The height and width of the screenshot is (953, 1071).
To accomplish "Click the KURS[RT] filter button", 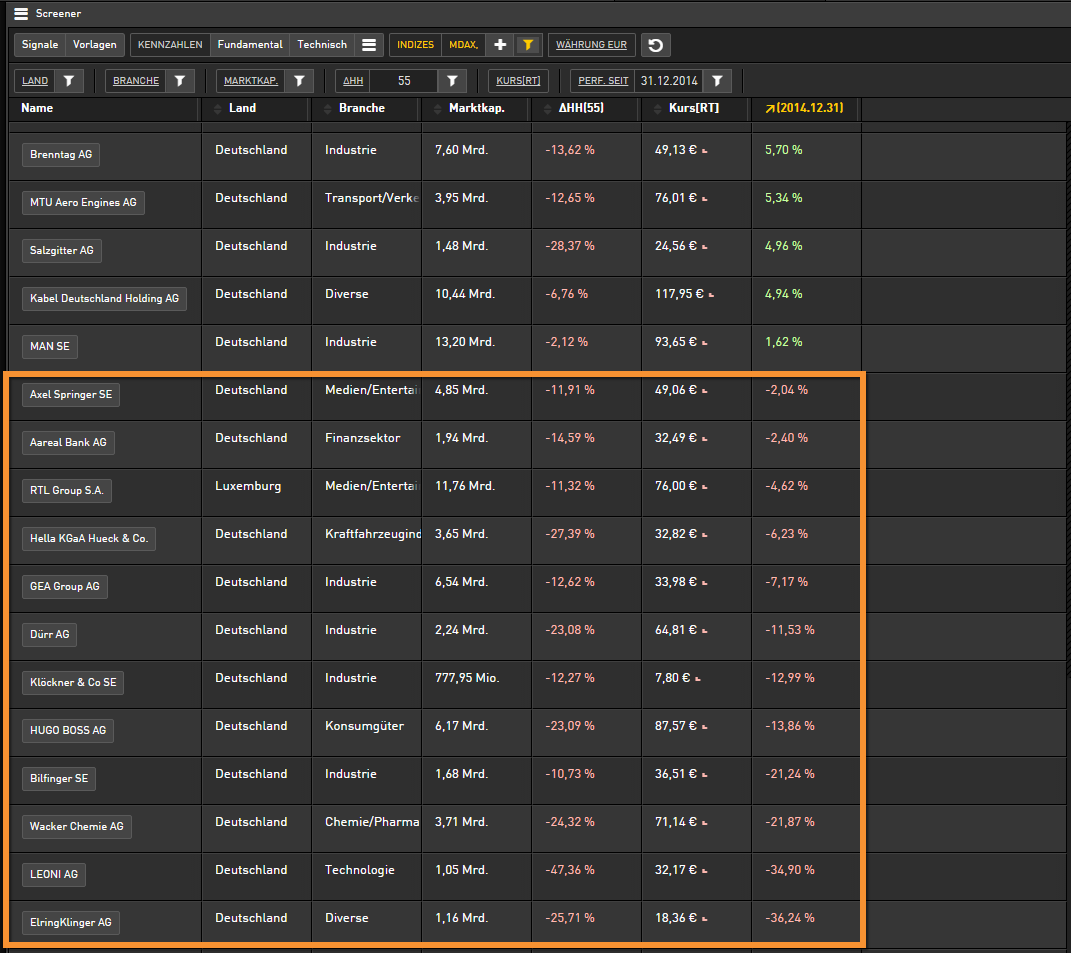I will coord(518,81).
